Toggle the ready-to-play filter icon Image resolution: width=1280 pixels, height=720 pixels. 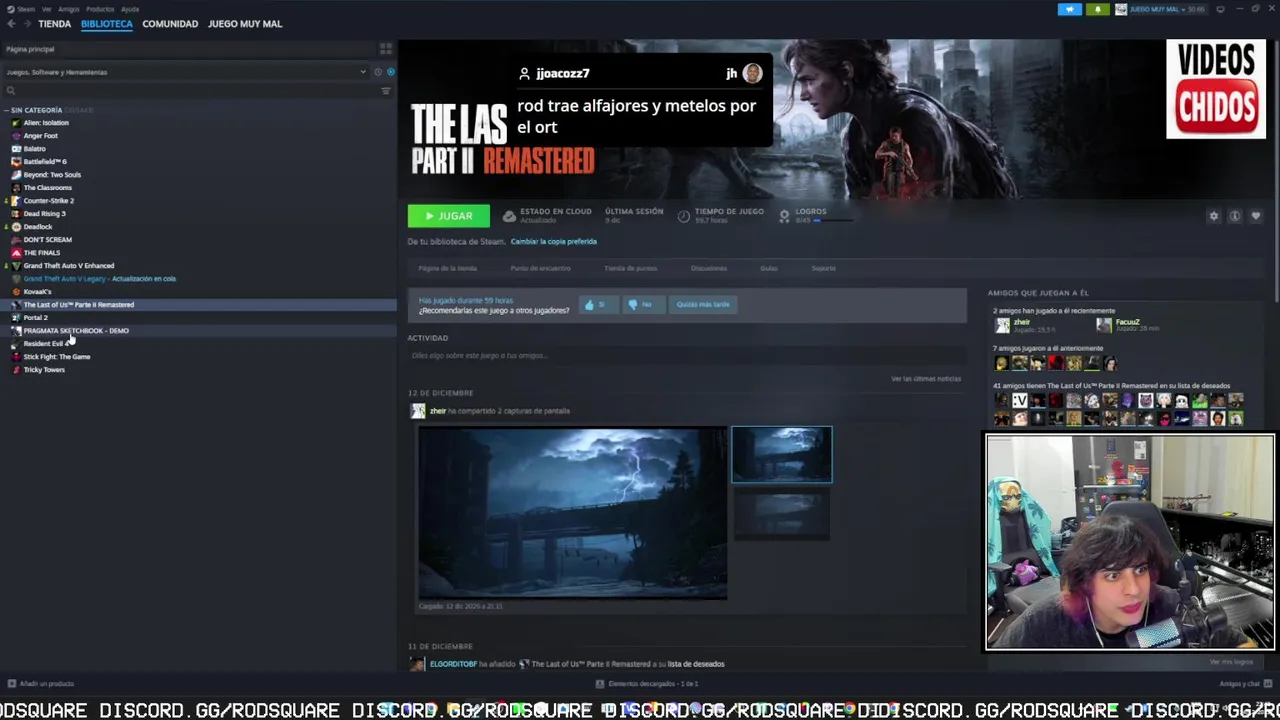[390, 72]
